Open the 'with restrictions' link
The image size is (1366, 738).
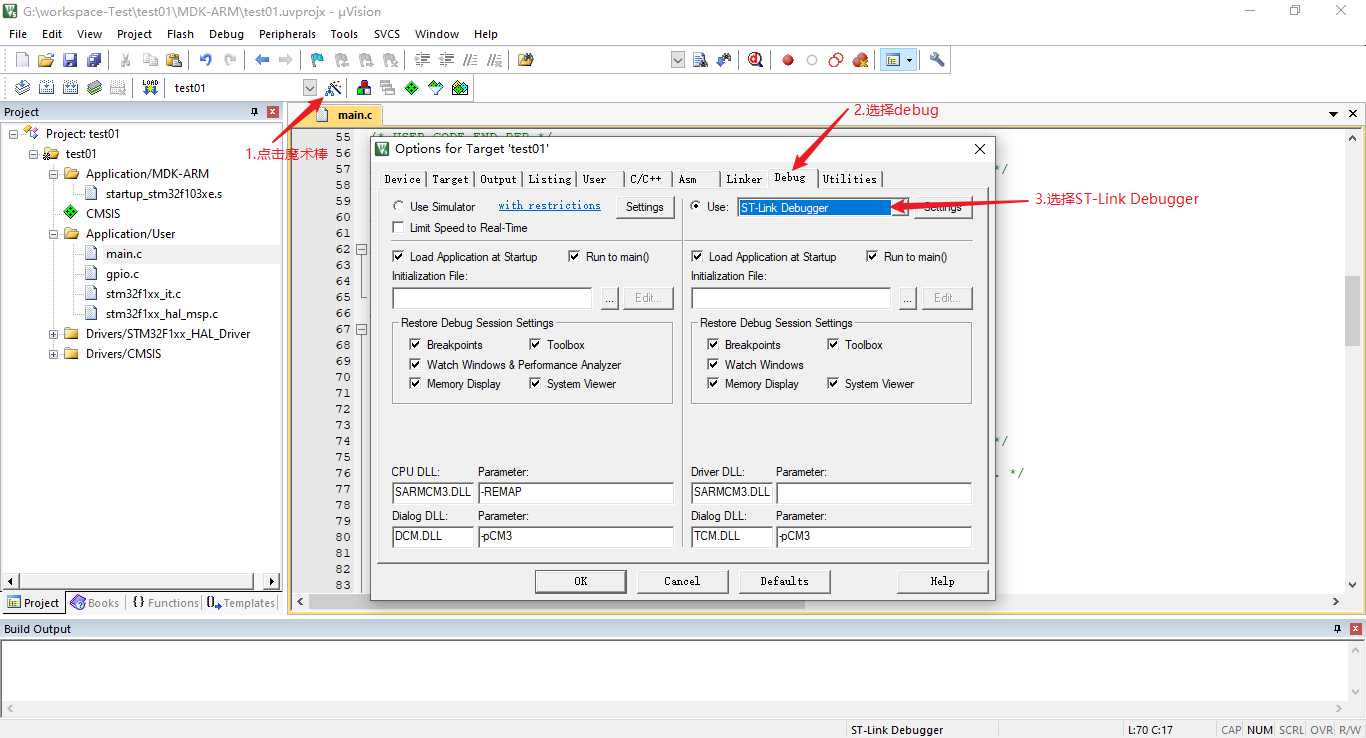click(550, 206)
